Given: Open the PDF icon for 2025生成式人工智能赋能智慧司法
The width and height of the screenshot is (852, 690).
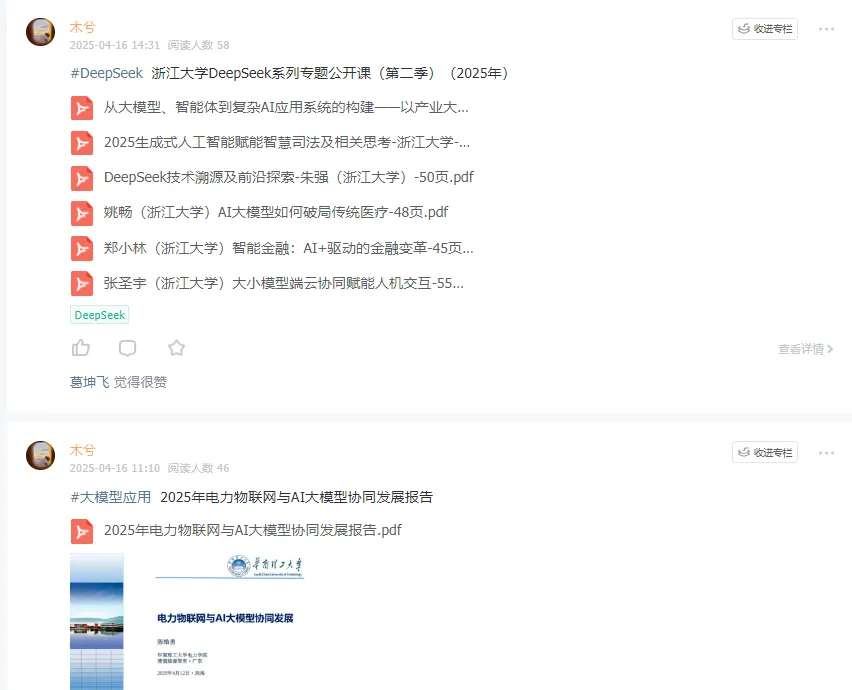Looking at the screenshot, I should click(x=82, y=143).
